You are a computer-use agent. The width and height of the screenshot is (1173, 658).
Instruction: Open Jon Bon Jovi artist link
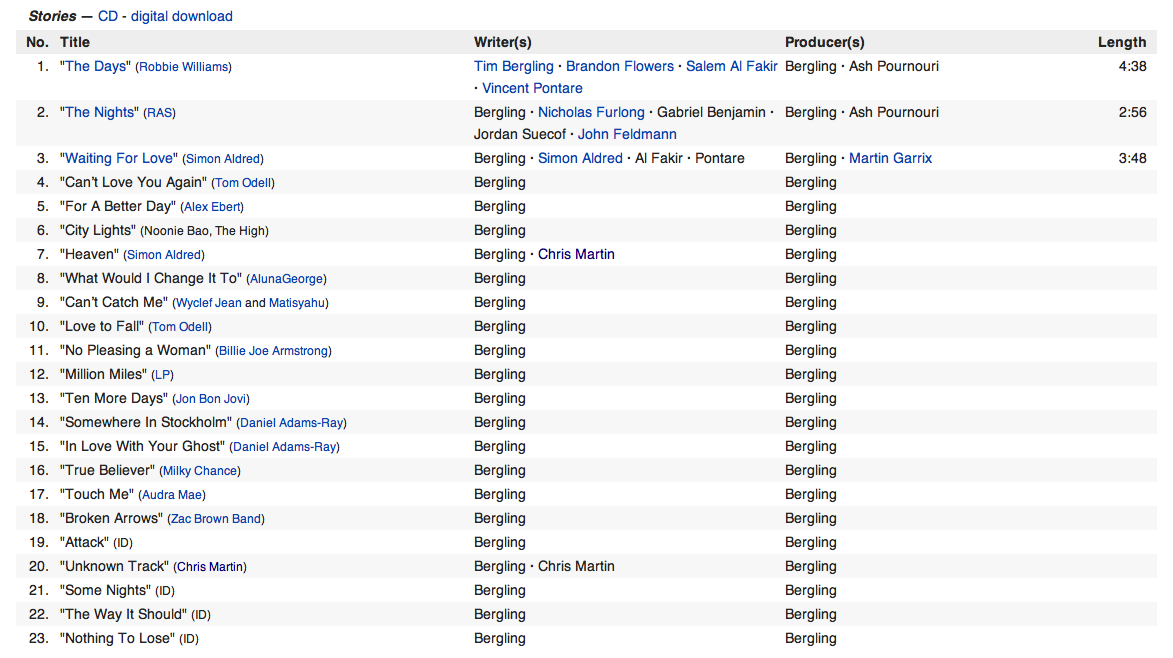click(x=211, y=399)
